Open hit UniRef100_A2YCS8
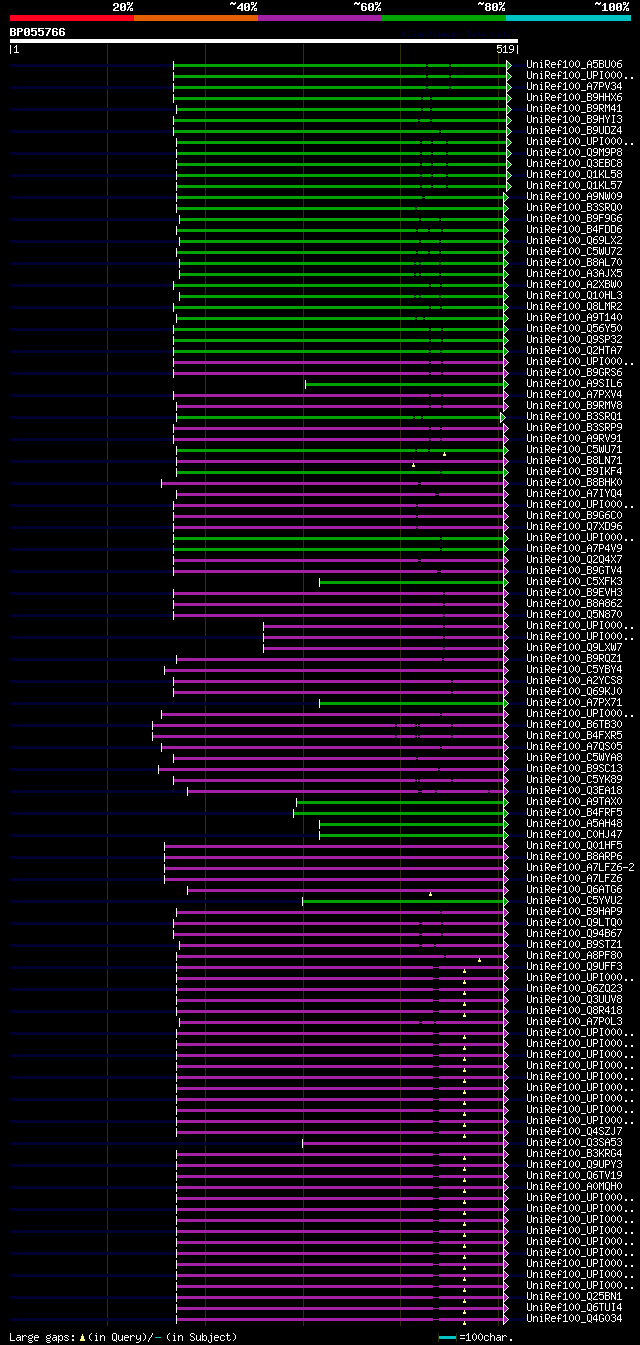 pos(574,680)
